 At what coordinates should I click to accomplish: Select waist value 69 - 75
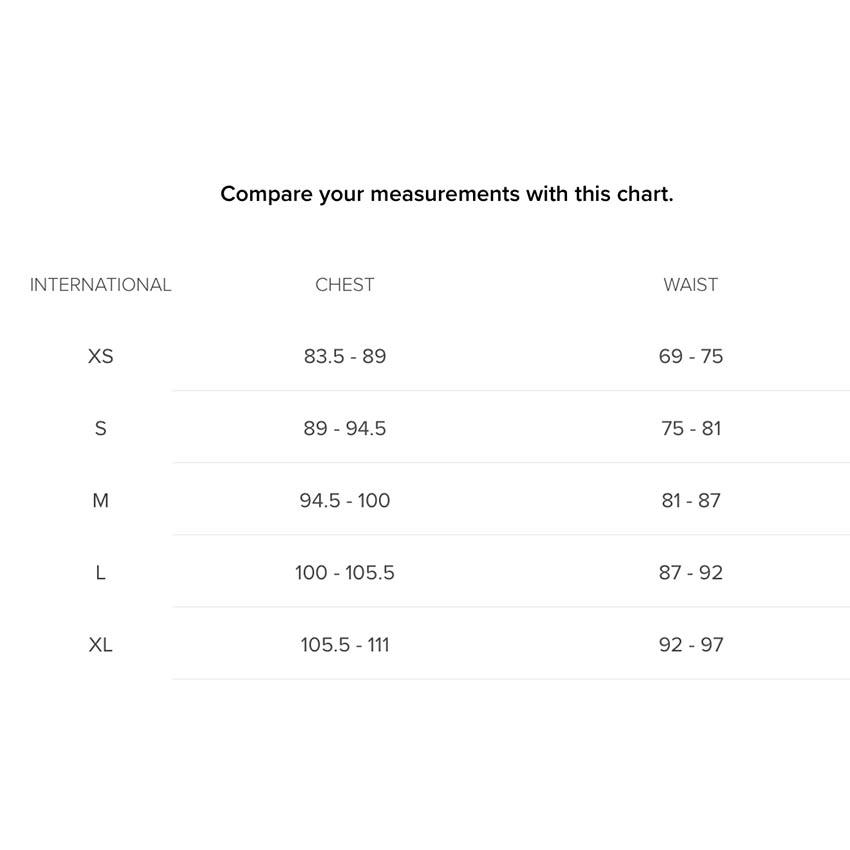(x=691, y=356)
